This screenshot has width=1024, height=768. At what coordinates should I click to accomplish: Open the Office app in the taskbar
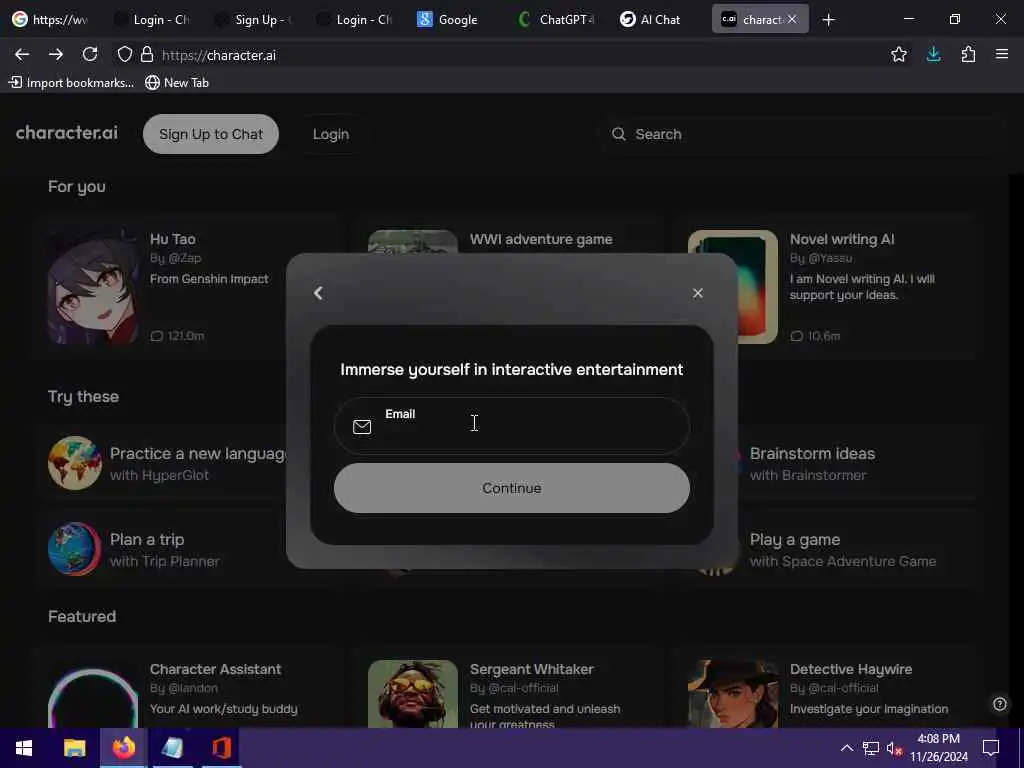click(221, 748)
